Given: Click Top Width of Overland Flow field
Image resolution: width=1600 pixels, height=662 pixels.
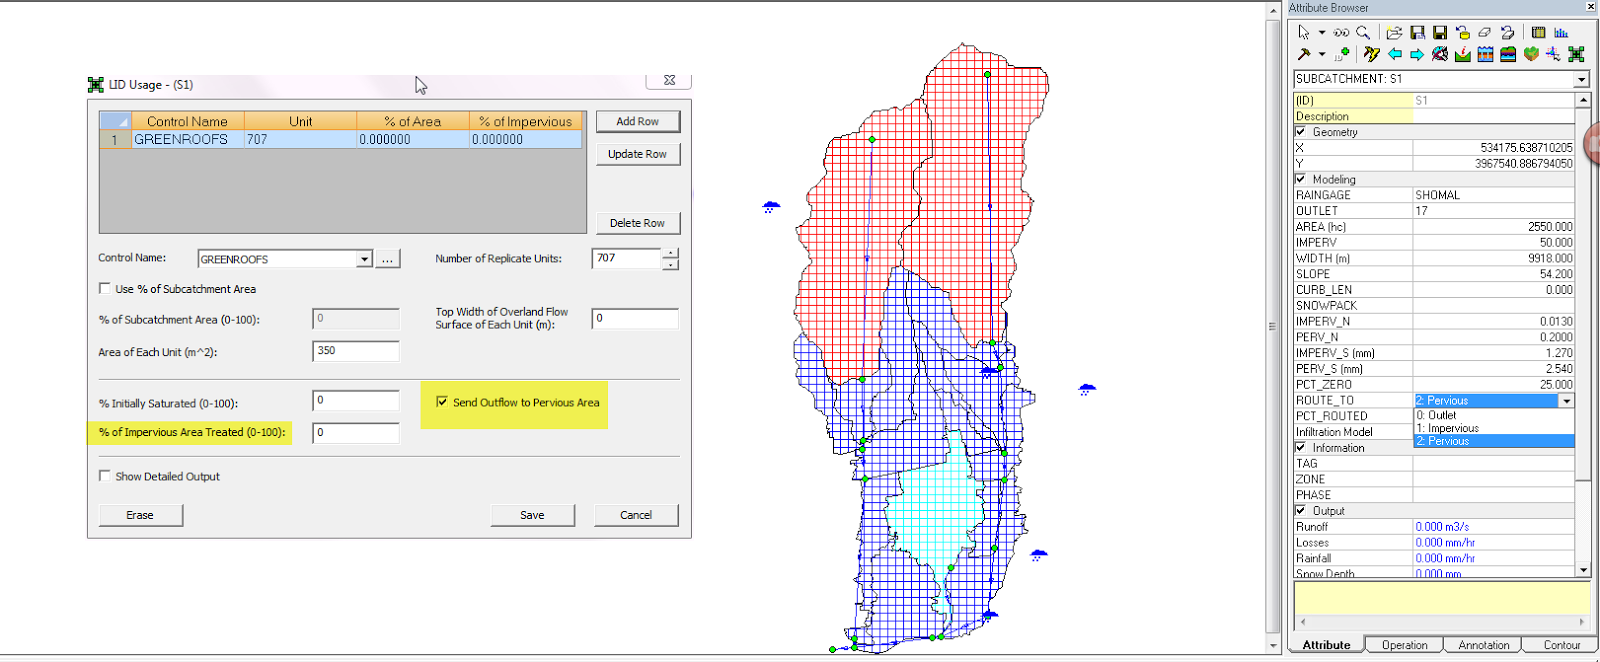Looking at the screenshot, I should (635, 319).
